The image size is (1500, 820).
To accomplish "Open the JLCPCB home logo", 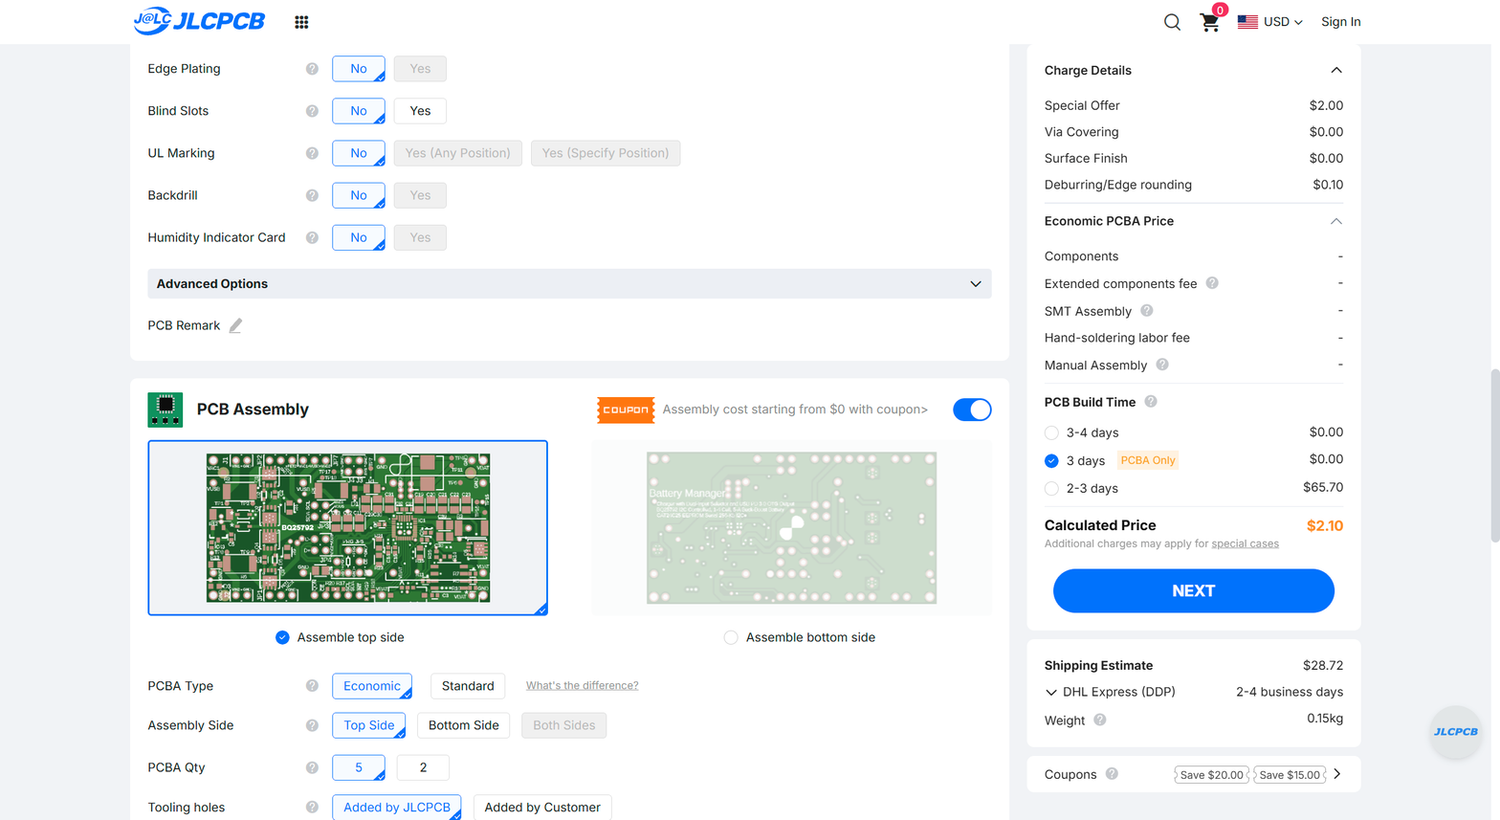I will point(199,21).
